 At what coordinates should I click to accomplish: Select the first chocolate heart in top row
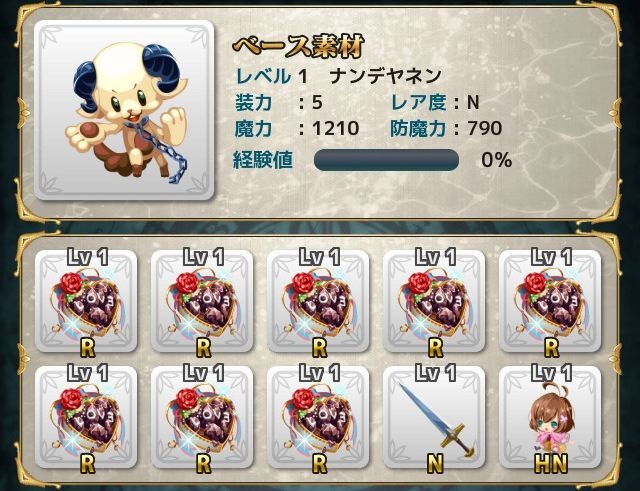(x=86, y=301)
